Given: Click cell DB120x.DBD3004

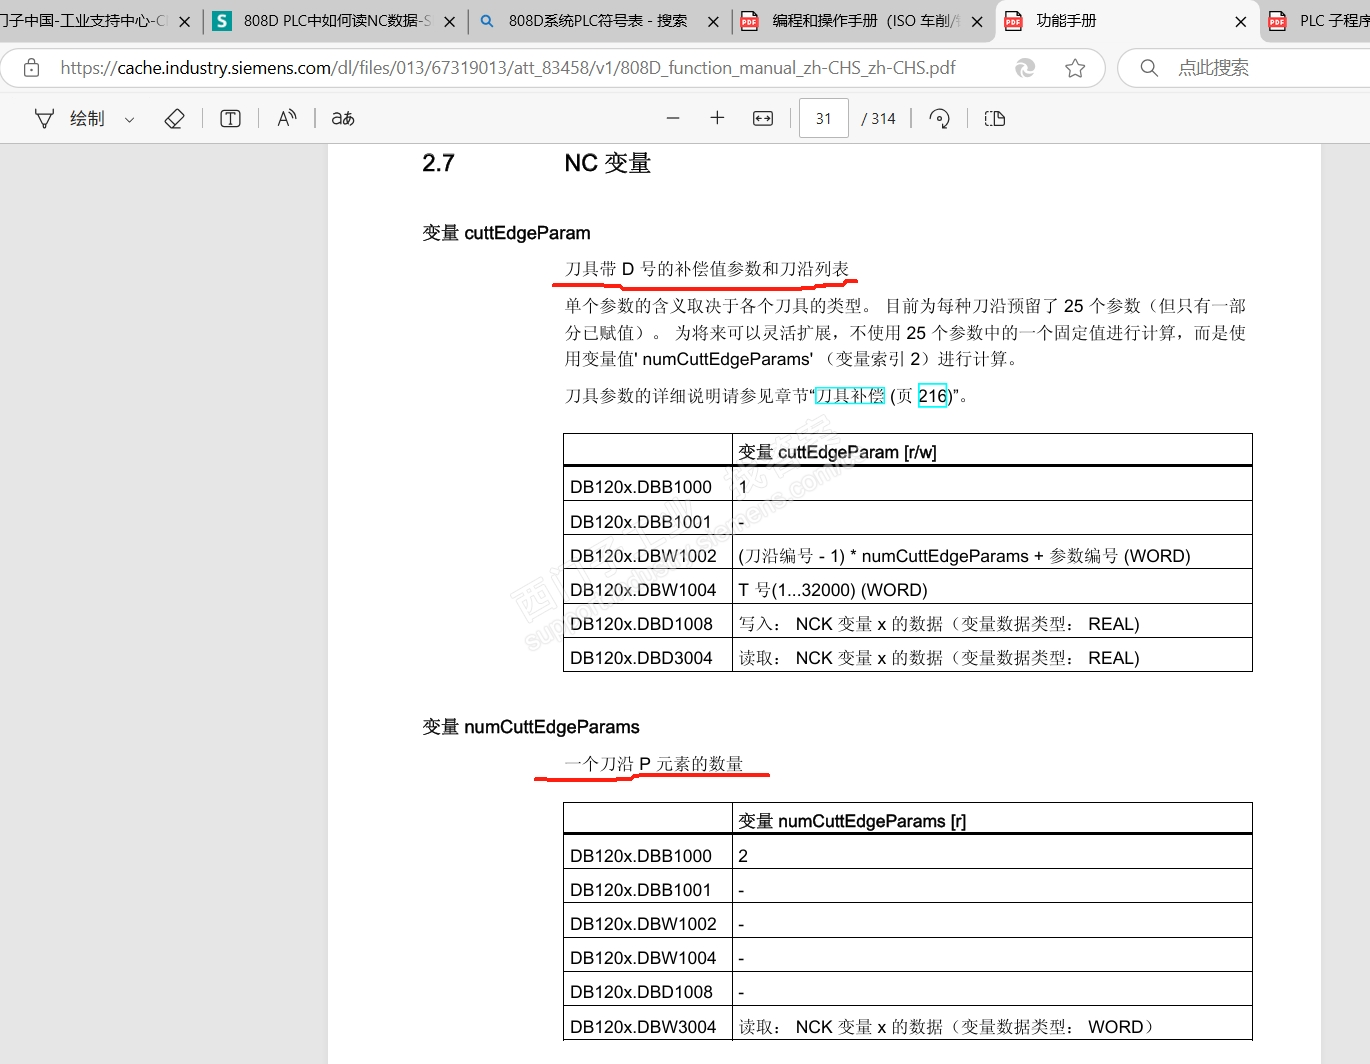Looking at the screenshot, I should point(648,655).
